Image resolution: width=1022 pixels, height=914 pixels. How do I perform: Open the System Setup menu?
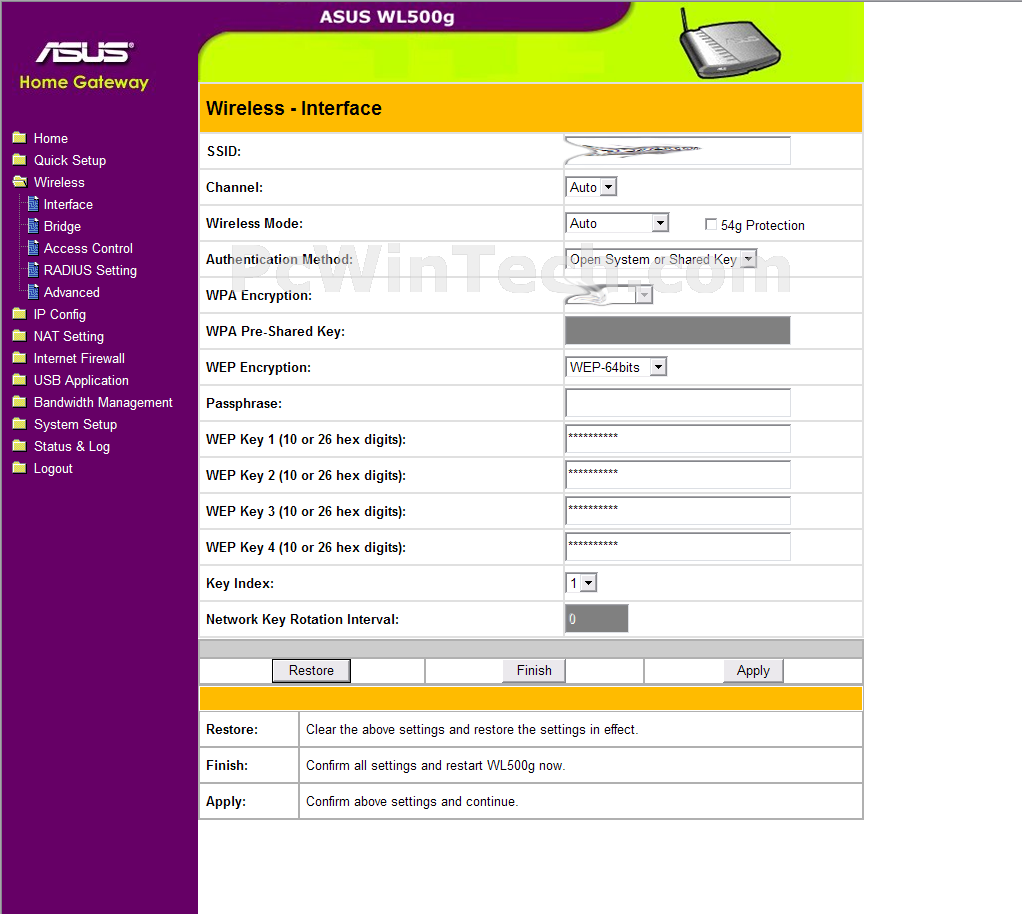pyautogui.click(x=76, y=424)
